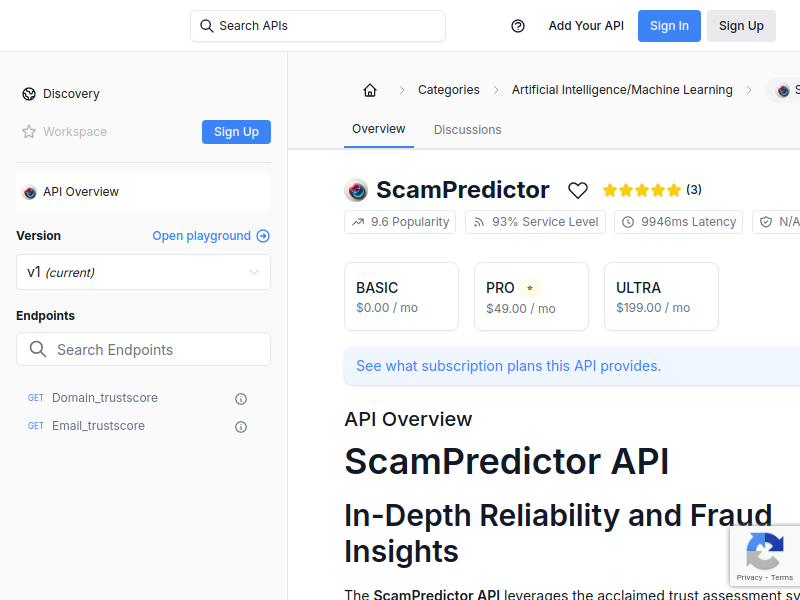Click the Domain_trustscore info icon
This screenshot has width=800, height=600.
pyautogui.click(x=241, y=399)
